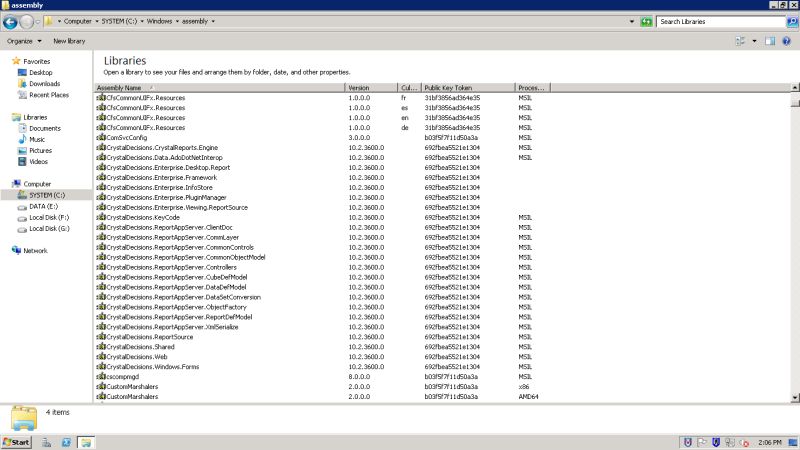Select CrystalDecisions.Web assembly icon
800x450 pixels.
point(101,357)
